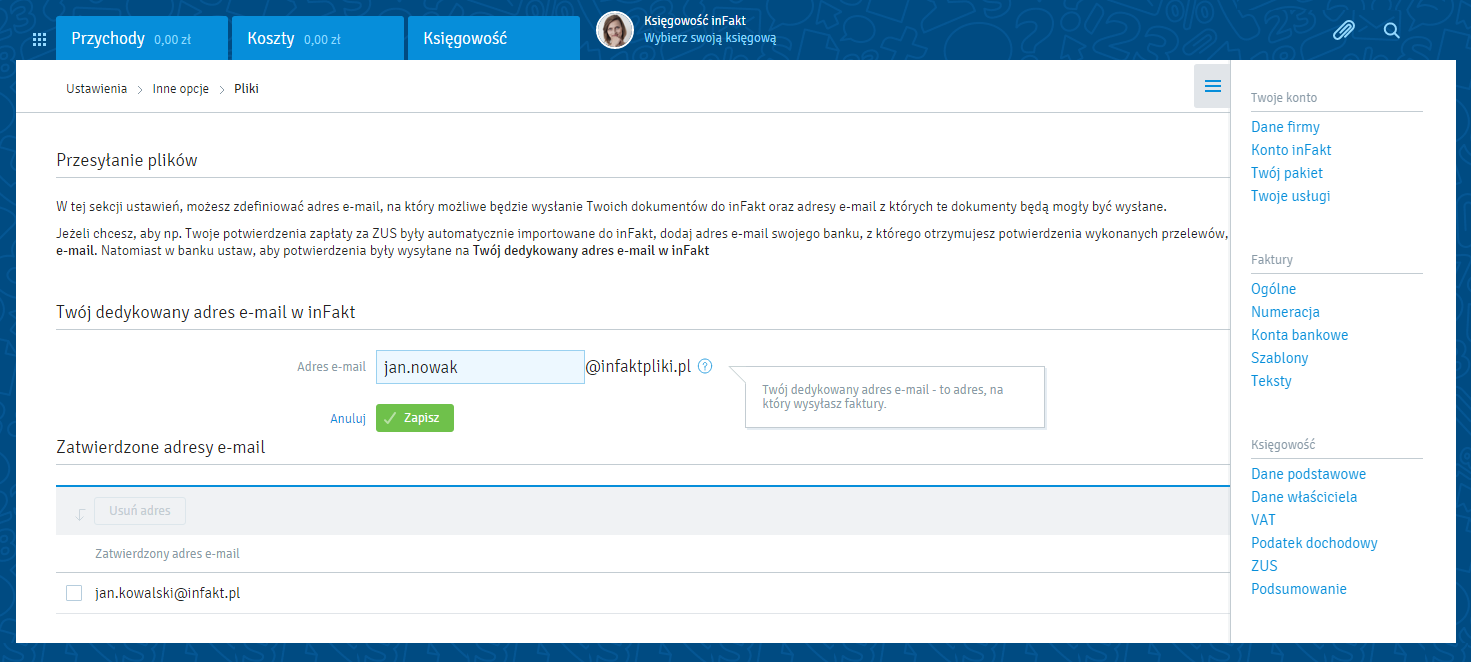Open Twój pakiet settings
This screenshot has width=1471, height=662.
pyautogui.click(x=1287, y=173)
